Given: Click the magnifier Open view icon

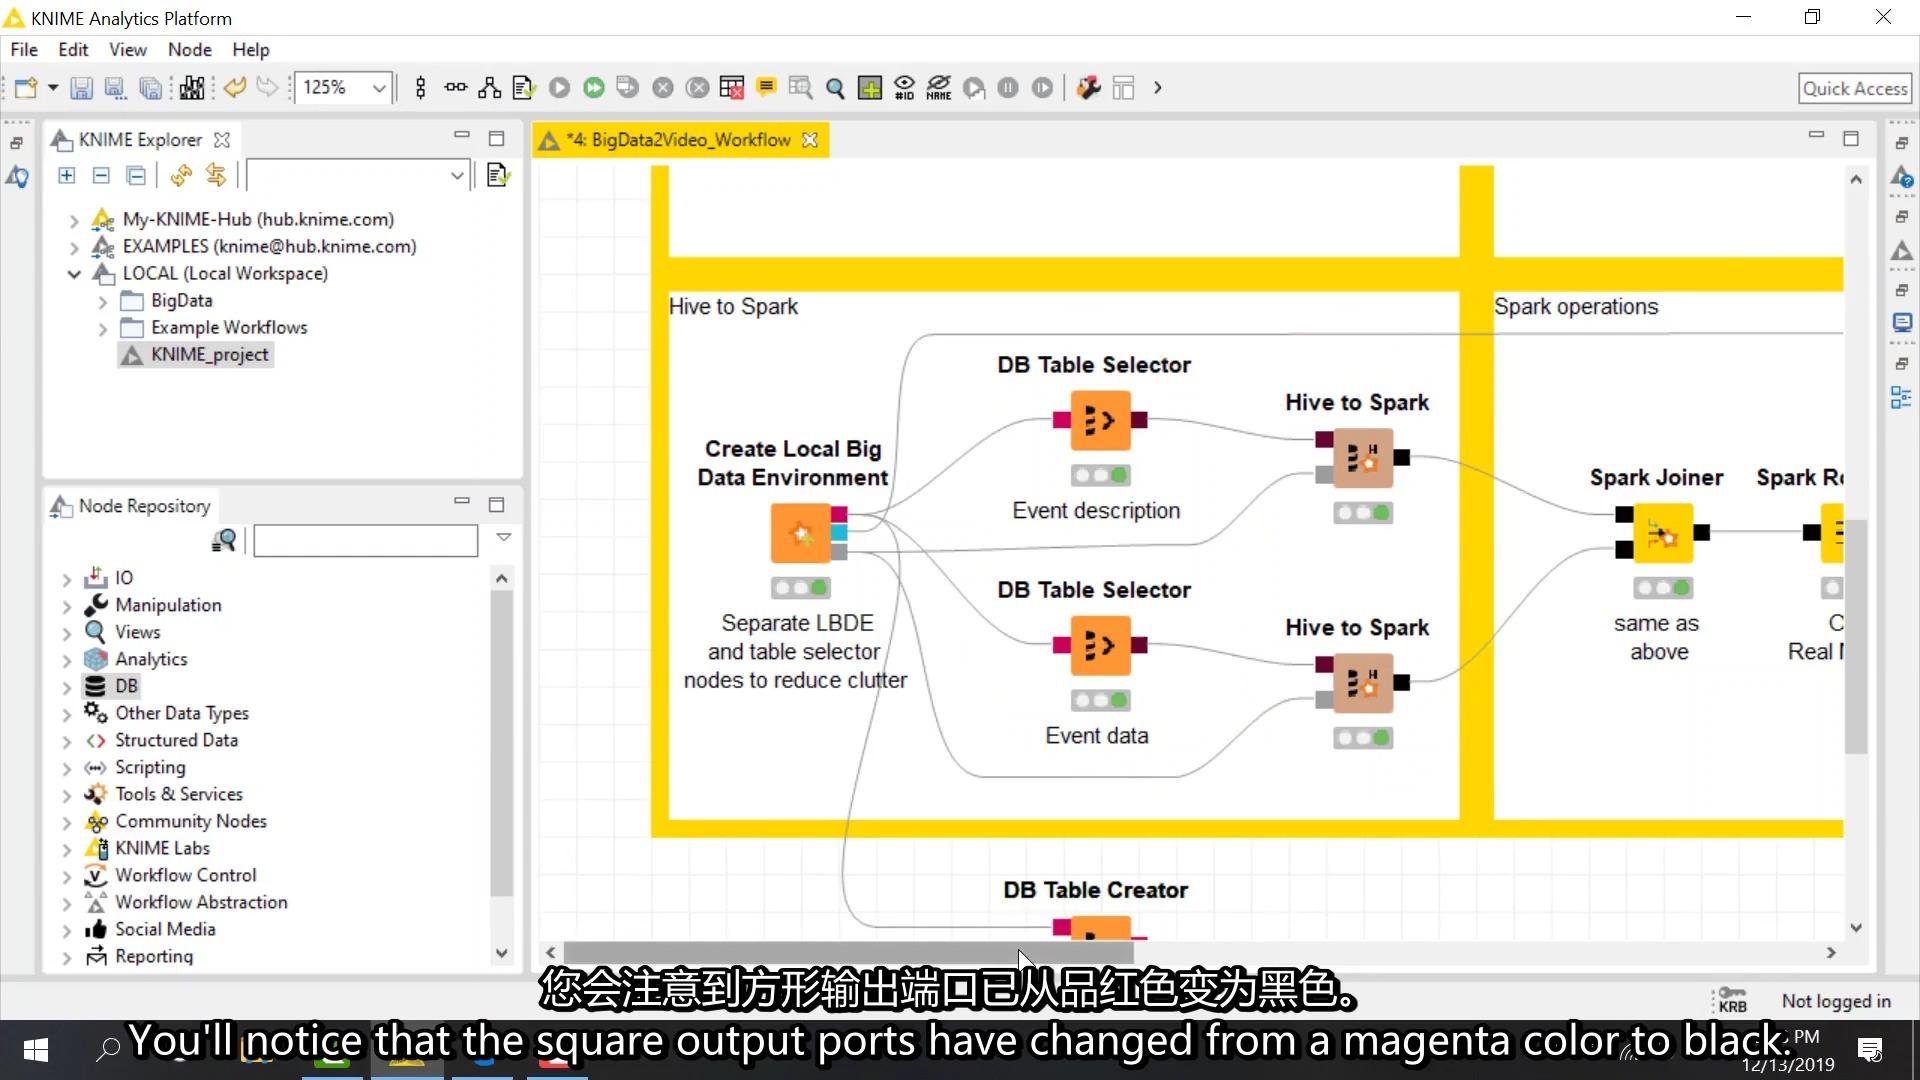Looking at the screenshot, I should [836, 88].
